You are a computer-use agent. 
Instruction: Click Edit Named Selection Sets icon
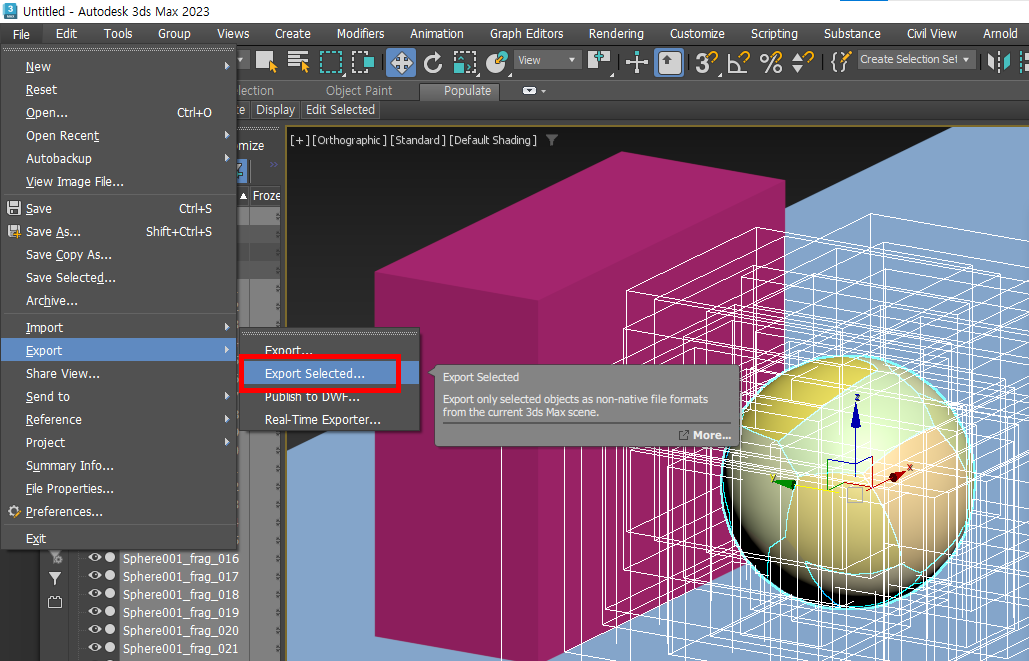pyautogui.click(x=841, y=62)
